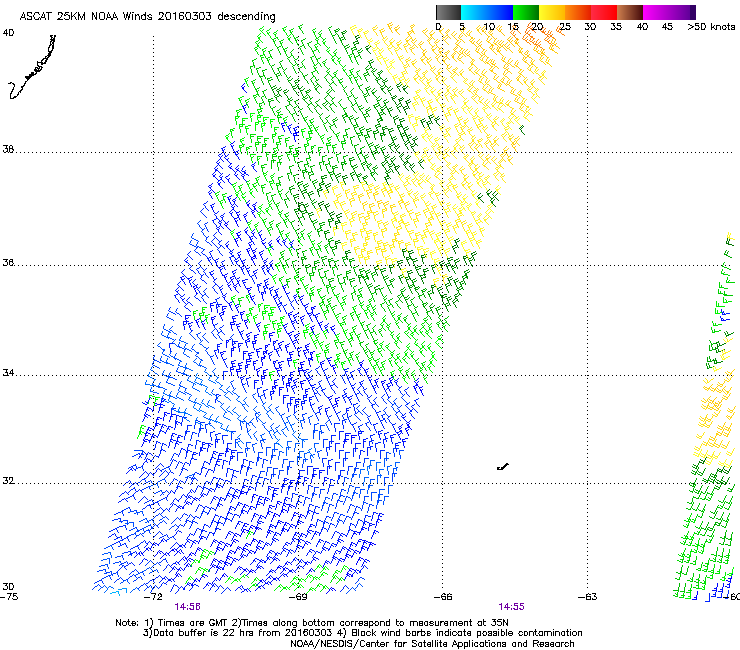The height and width of the screenshot is (650, 740).
Task: Click the latitude label "36"
Action: (x=8, y=262)
